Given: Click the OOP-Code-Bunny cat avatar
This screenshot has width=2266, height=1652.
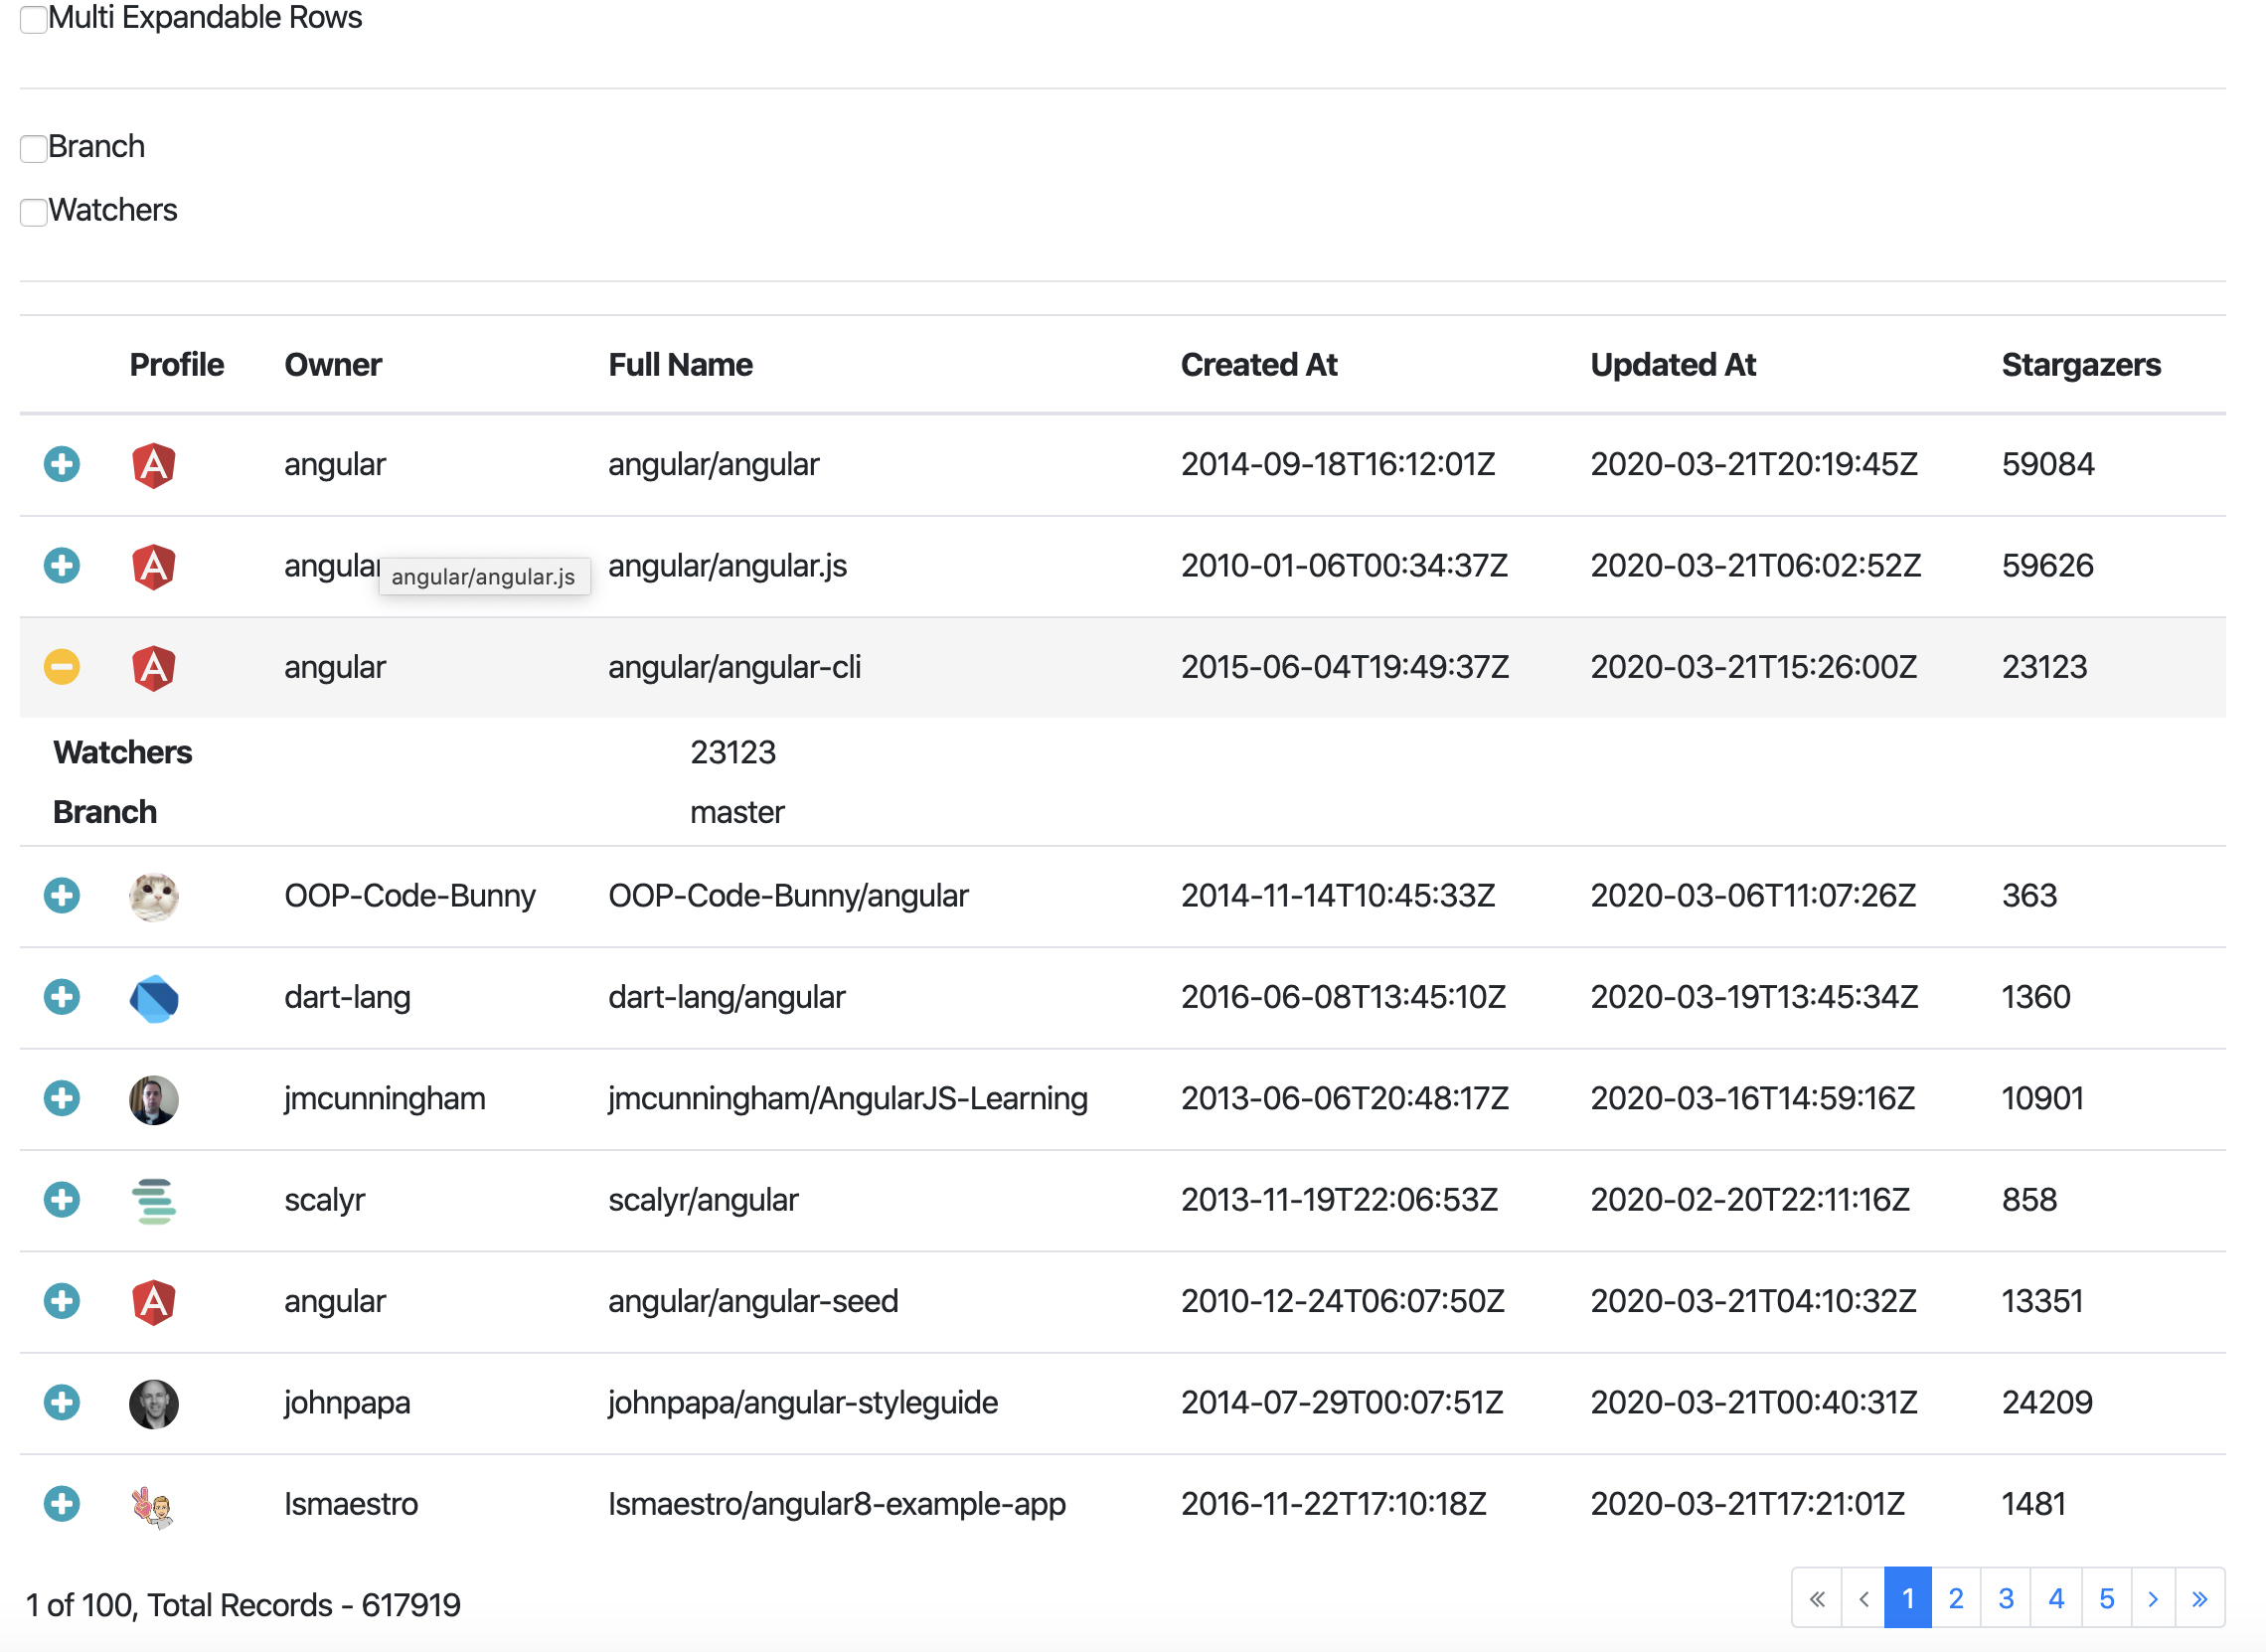Looking at the screenshot, I should (153, 896).
